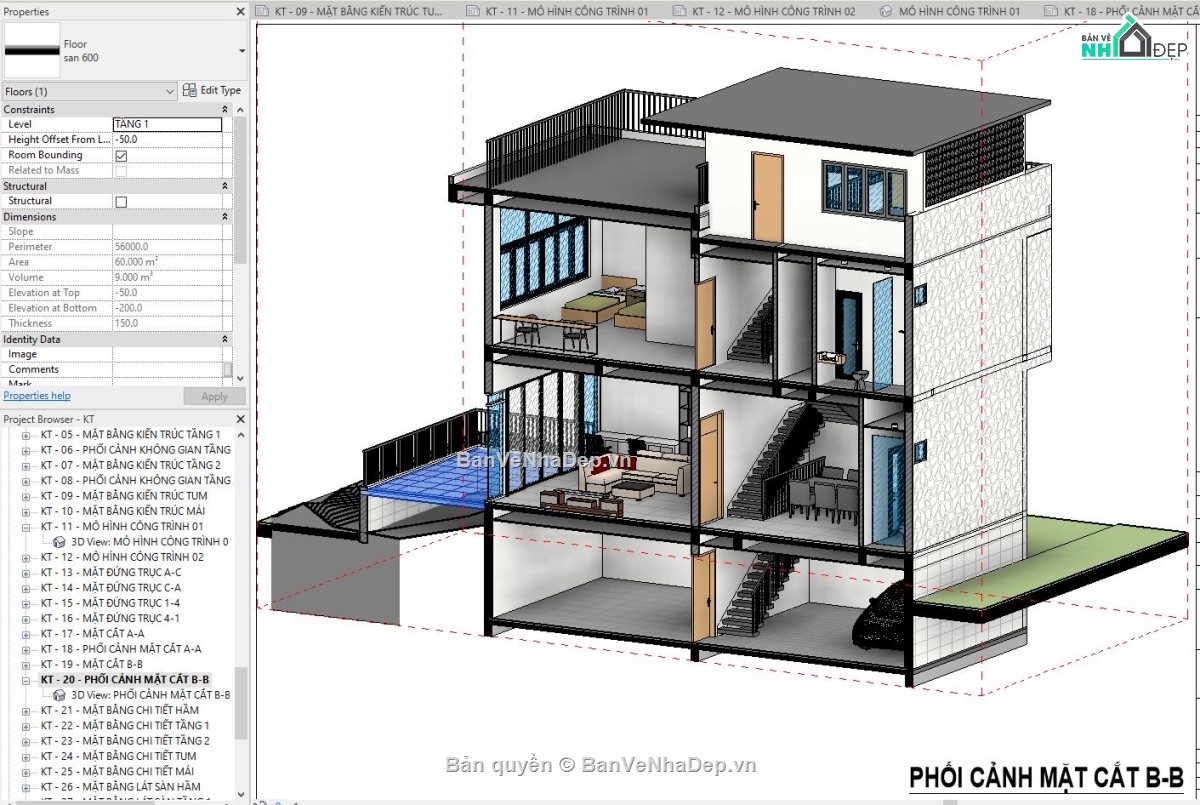Collapse the KT - 11 tree node
Screen dimensions: 1200x805
click(26, 526)
